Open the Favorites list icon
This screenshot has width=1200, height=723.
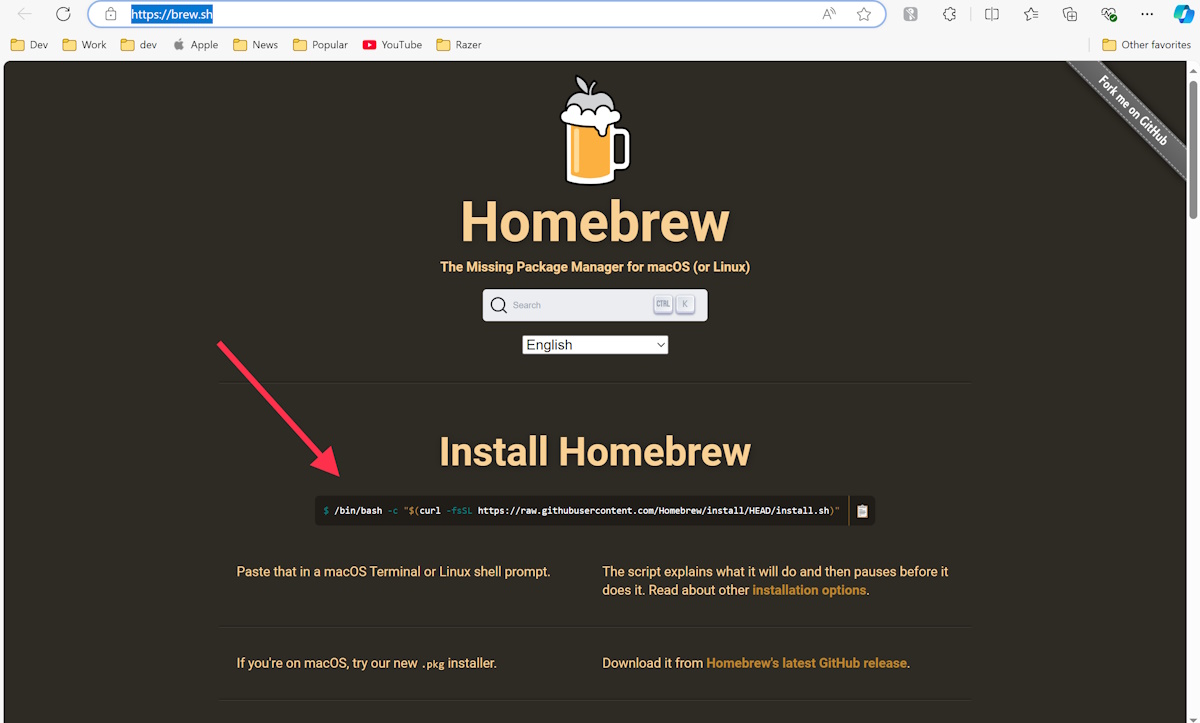1031,14
